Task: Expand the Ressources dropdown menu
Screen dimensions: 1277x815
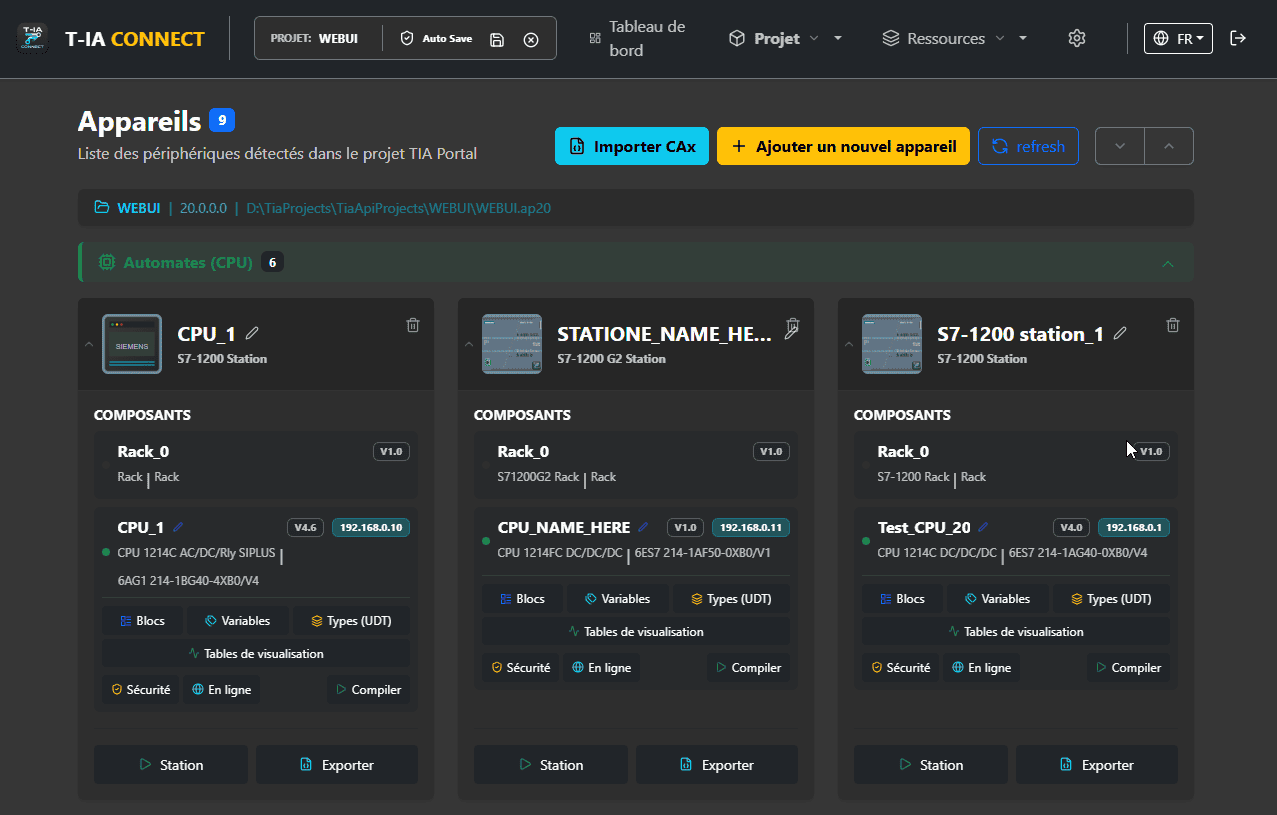Action: click(946, 38)
